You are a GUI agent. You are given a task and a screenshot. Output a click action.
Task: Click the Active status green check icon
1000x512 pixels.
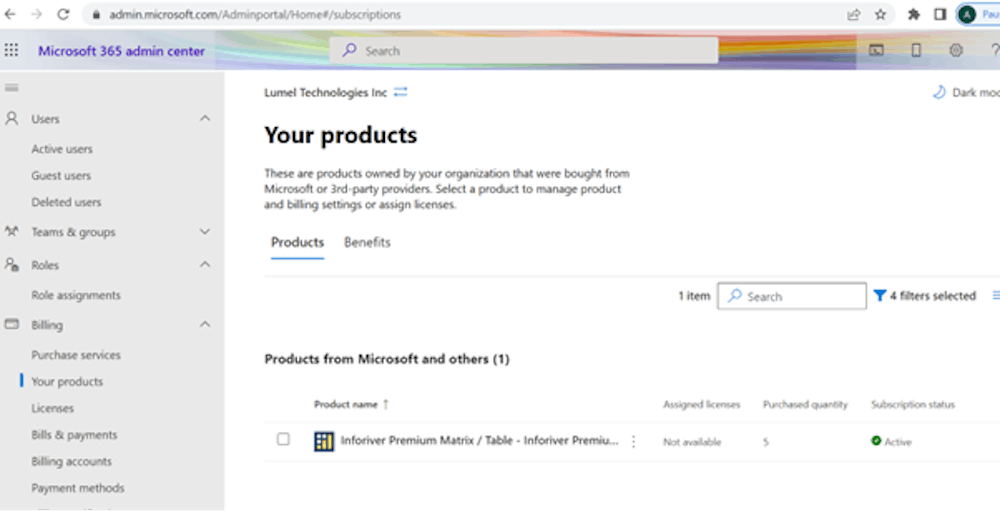click(x=876, y=441)
